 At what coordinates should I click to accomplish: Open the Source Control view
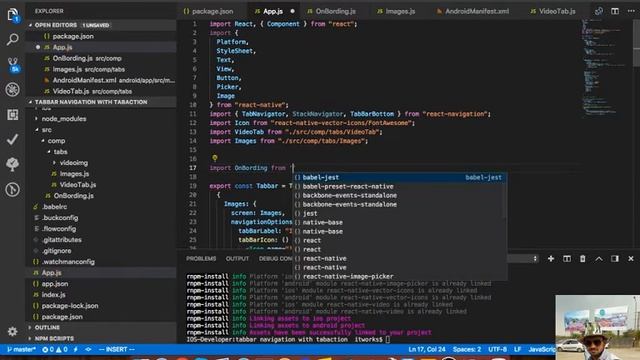[x=13, y=64]
